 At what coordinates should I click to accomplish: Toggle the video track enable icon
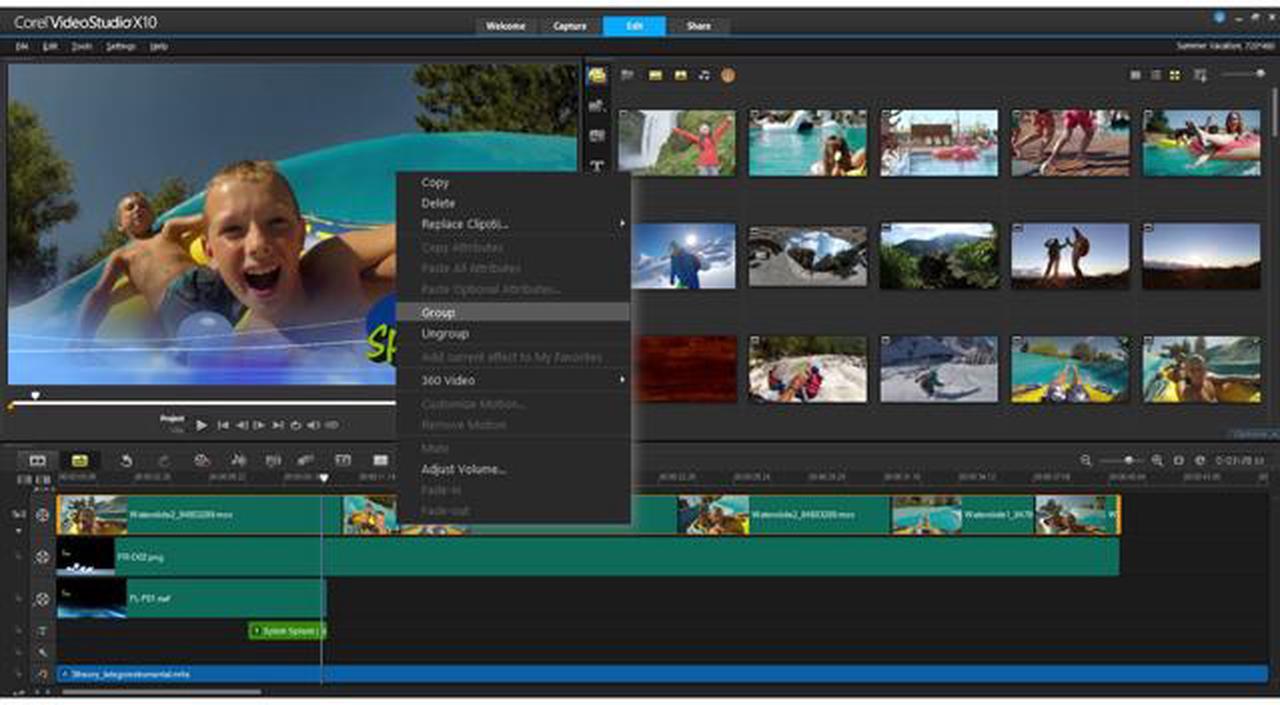42,515
